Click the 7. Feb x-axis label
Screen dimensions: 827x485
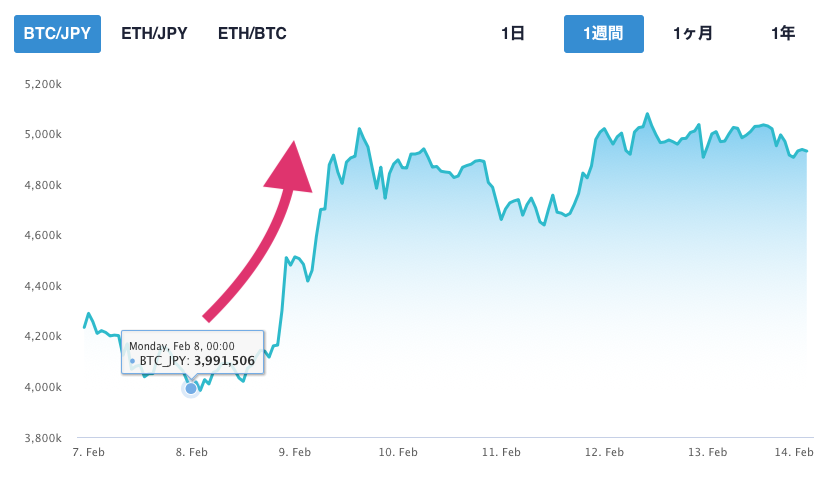[89, 452]
